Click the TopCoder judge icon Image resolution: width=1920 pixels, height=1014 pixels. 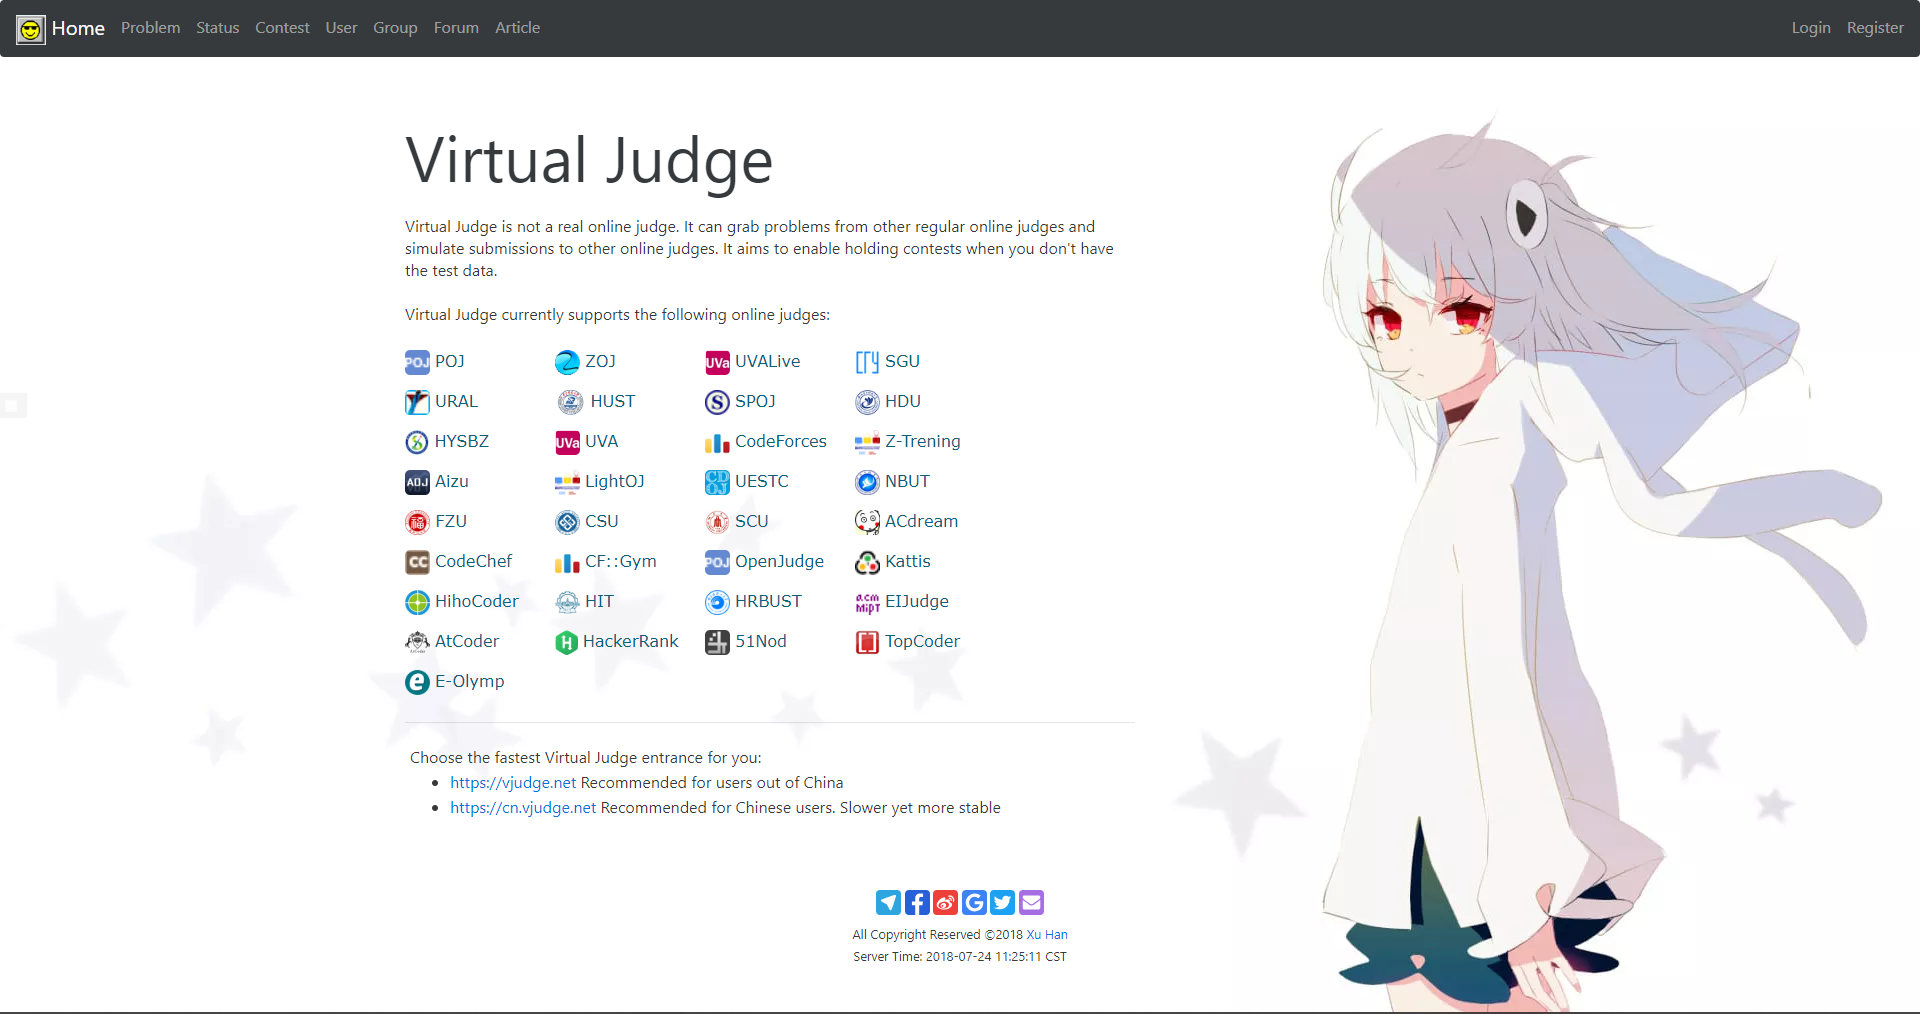coord(867,642)
